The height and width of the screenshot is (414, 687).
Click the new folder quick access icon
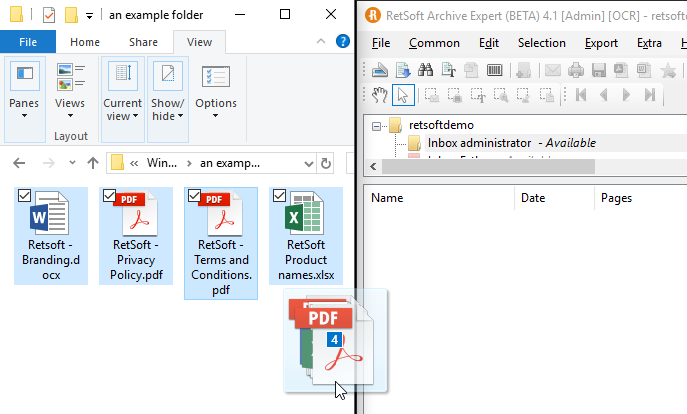coord(71,15)
